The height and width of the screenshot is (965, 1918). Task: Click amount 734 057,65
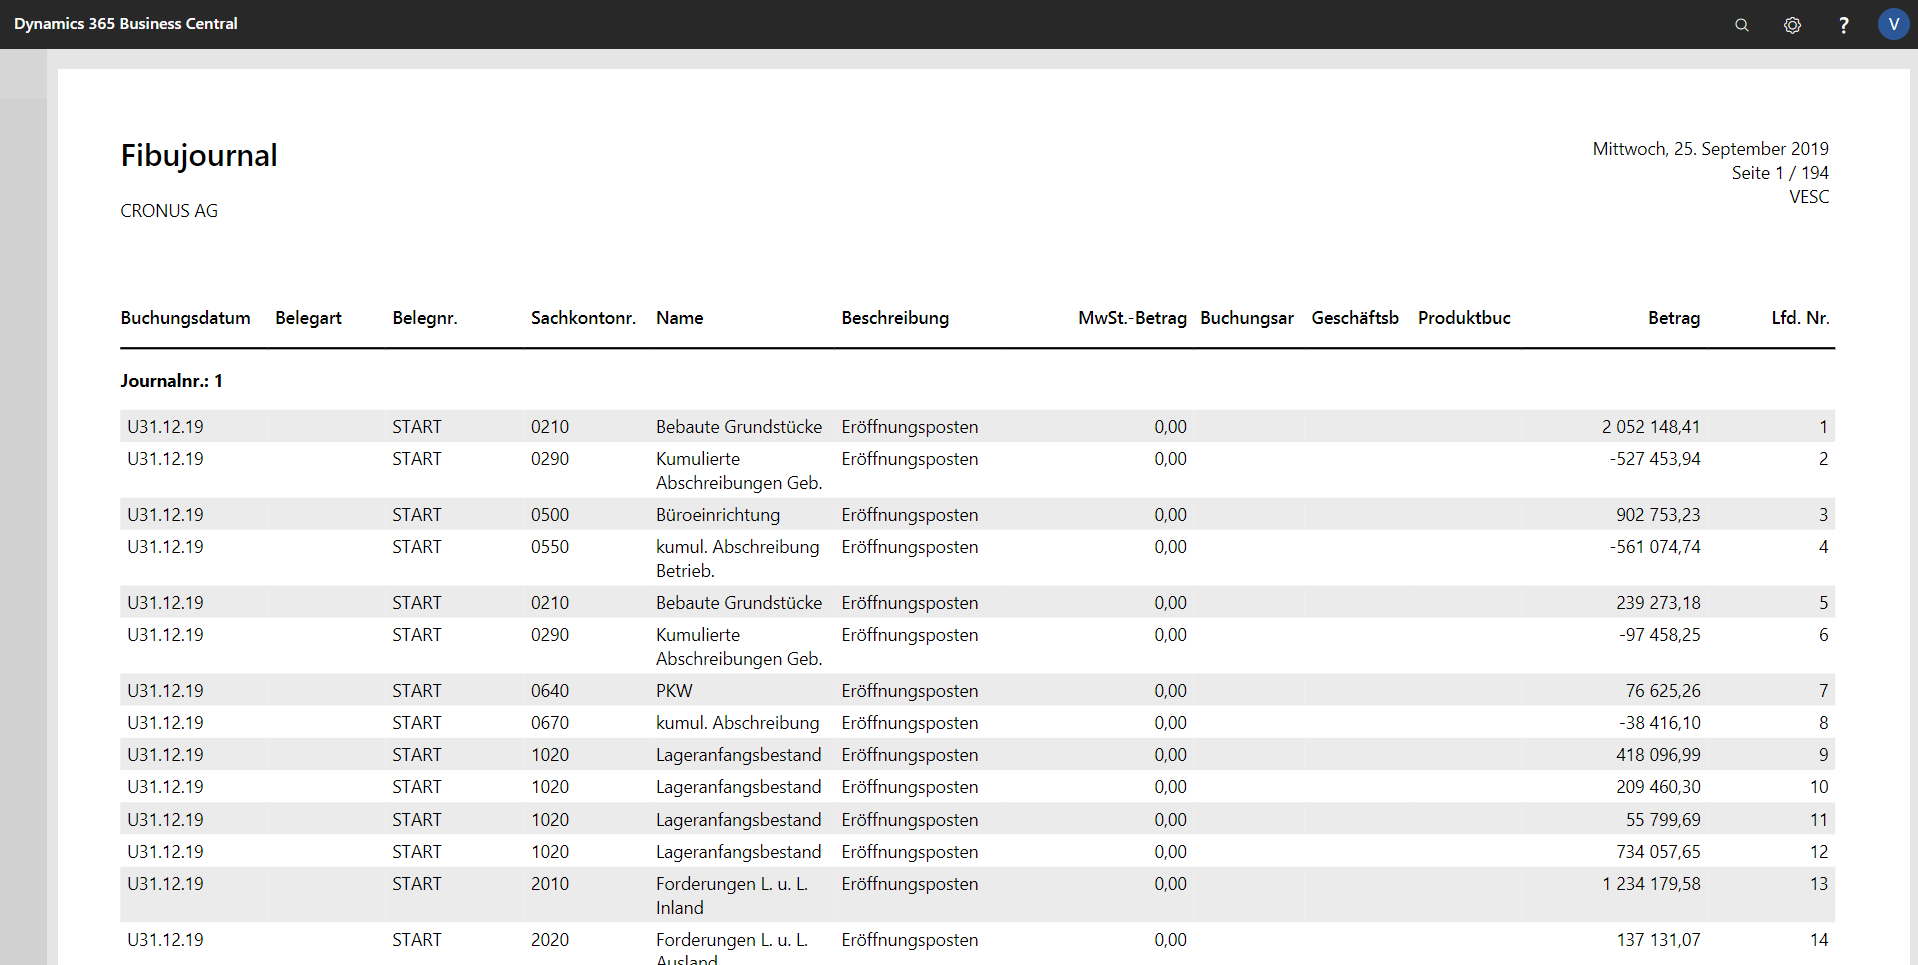tap(1658, 852)
